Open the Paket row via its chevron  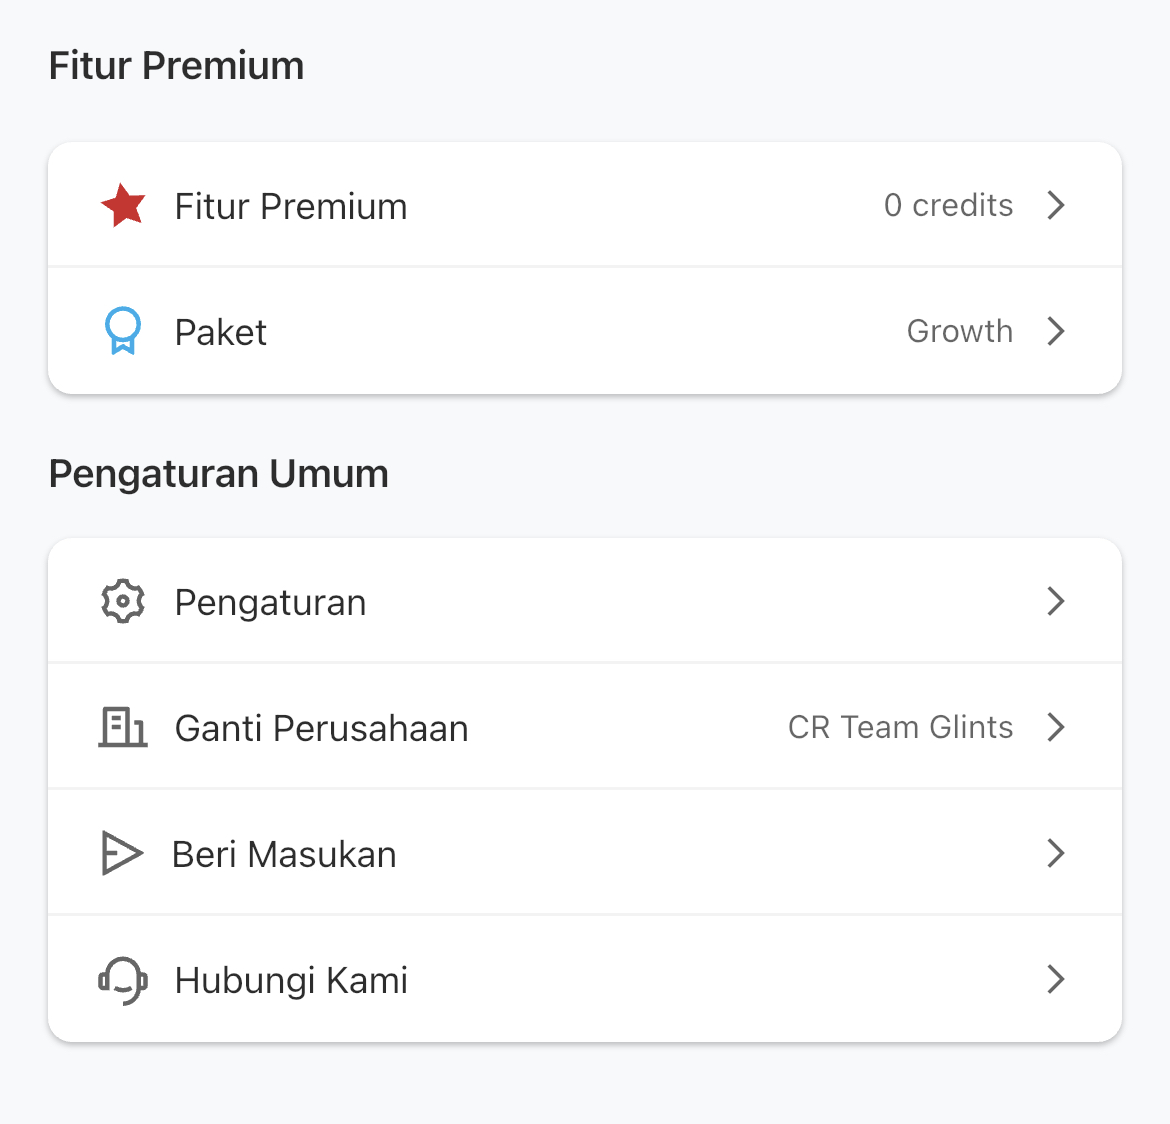[x=1056, y=331]
